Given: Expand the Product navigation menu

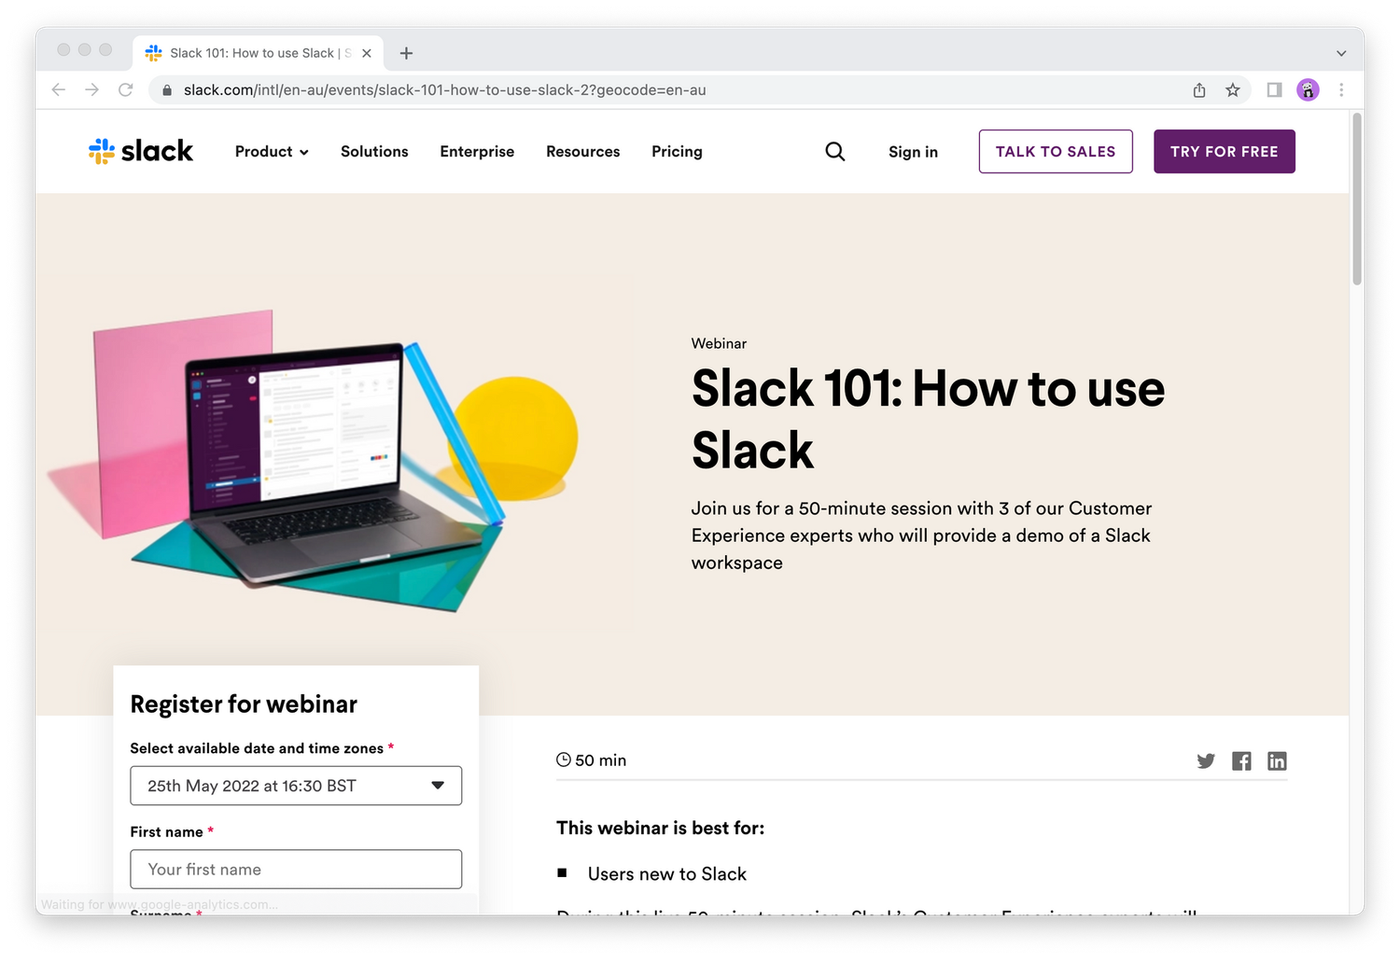Looking at the screenshot, I should click(271, 151).
